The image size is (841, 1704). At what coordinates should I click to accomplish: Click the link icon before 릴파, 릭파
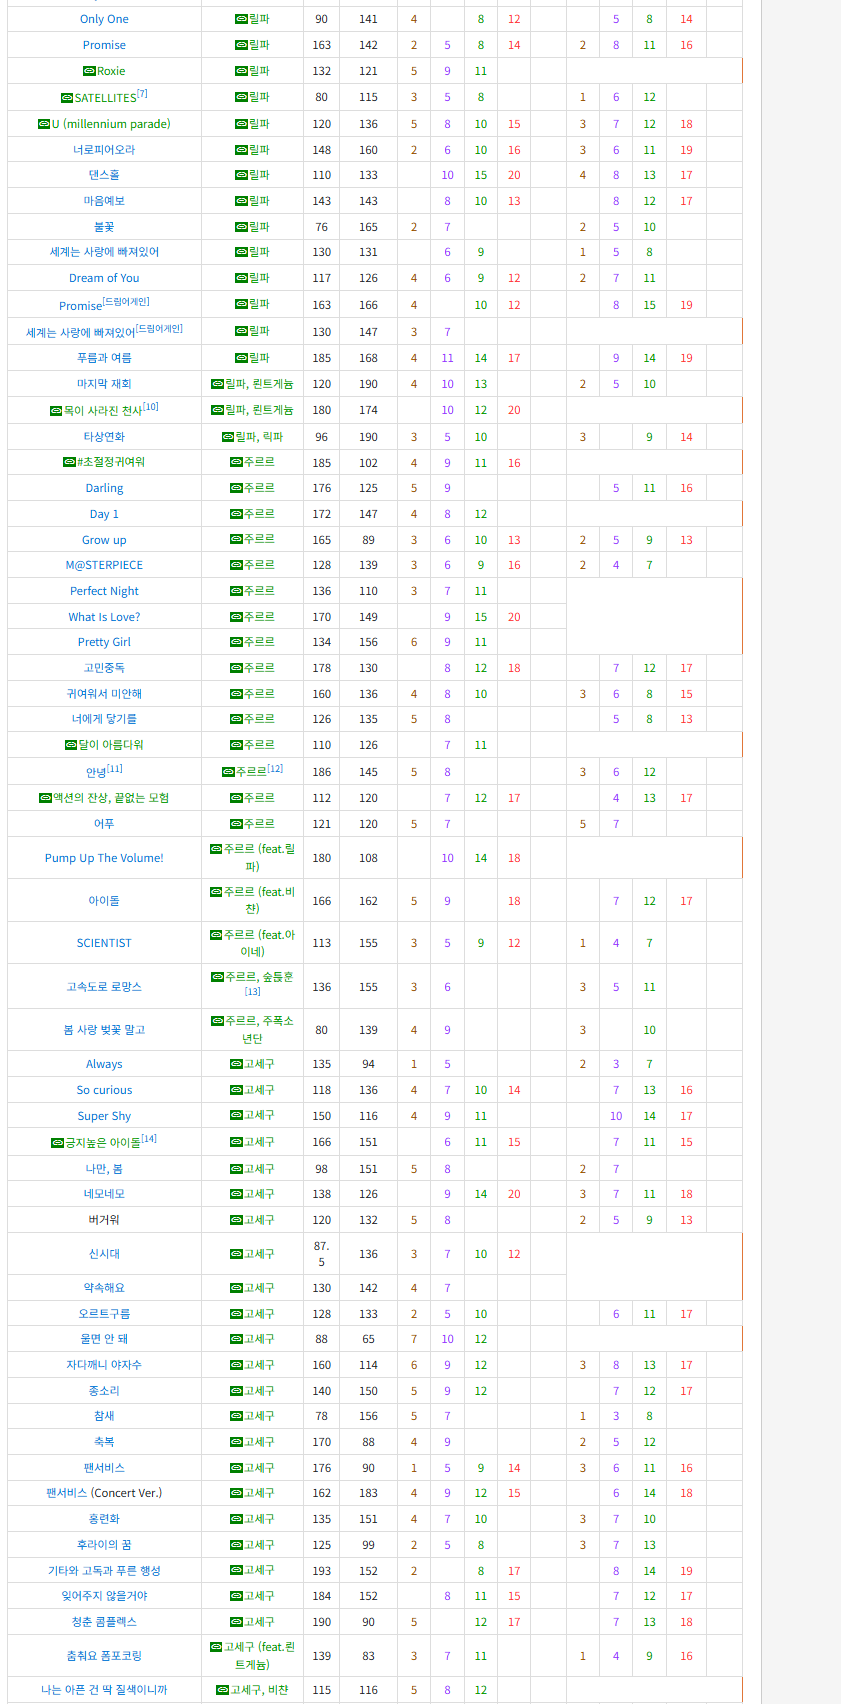coord(227,437)
